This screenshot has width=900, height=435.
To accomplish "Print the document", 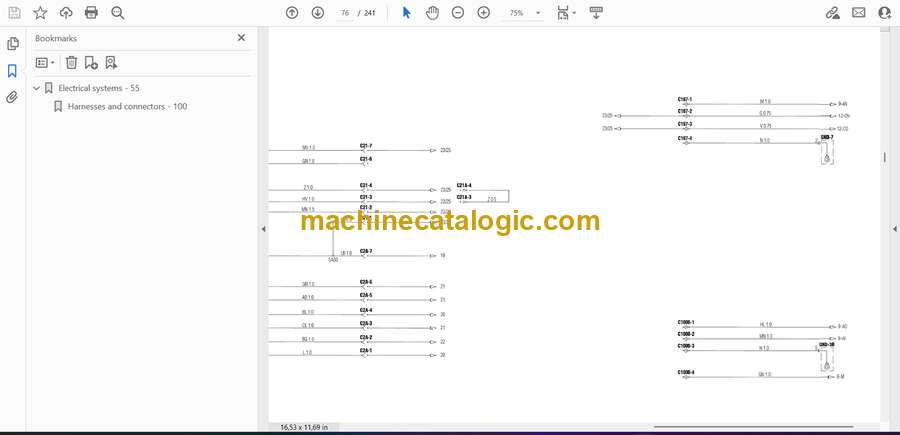I will pyautogui.click(x=91, y=13).
